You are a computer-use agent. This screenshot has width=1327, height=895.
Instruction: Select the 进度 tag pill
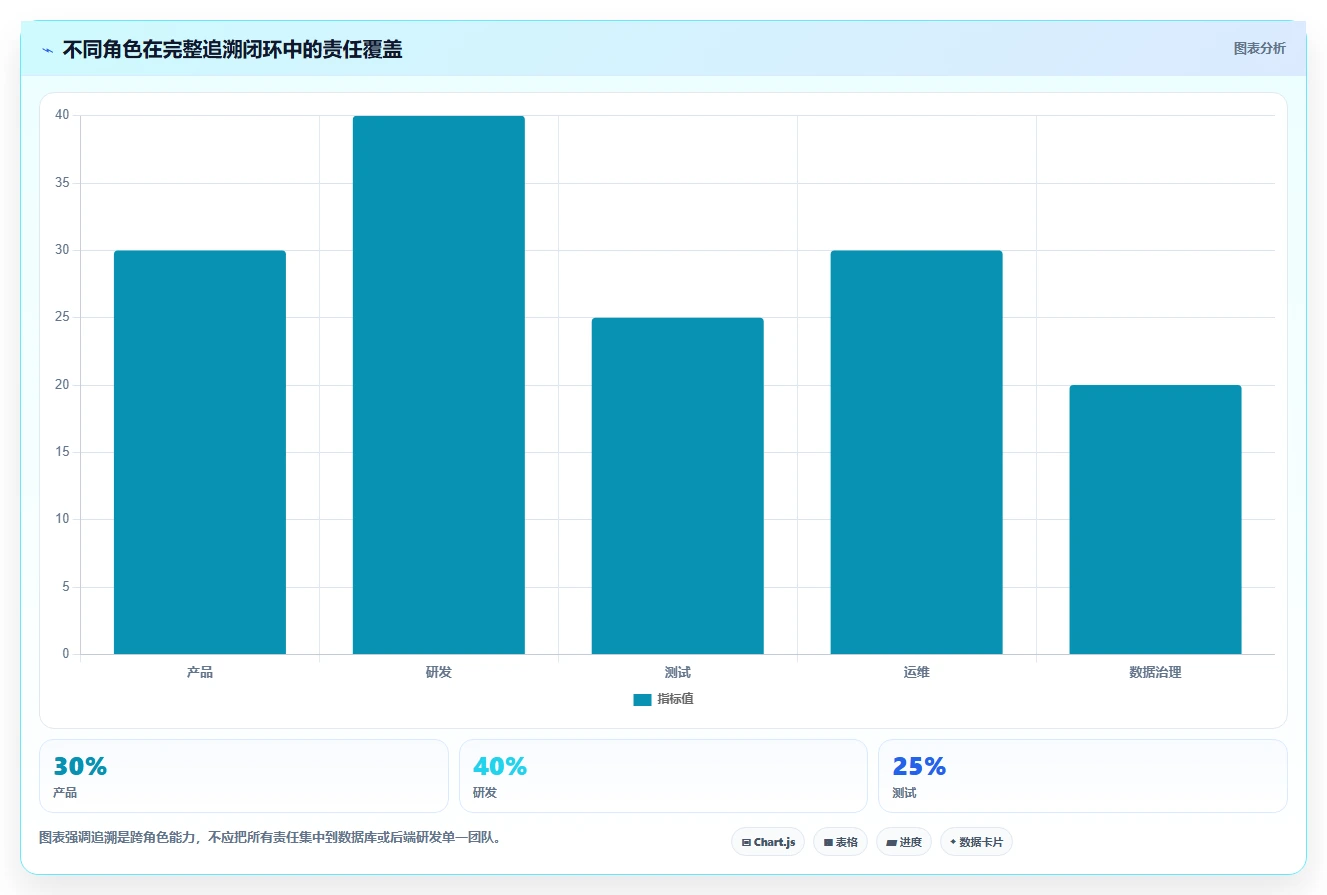(904, 842)
